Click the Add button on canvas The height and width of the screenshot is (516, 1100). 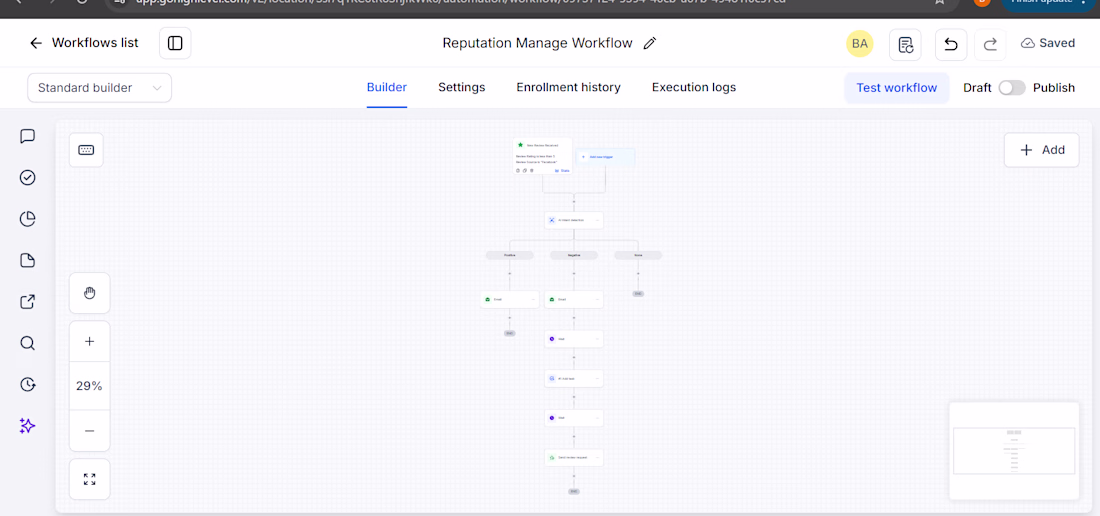(x=1042, y=150)
